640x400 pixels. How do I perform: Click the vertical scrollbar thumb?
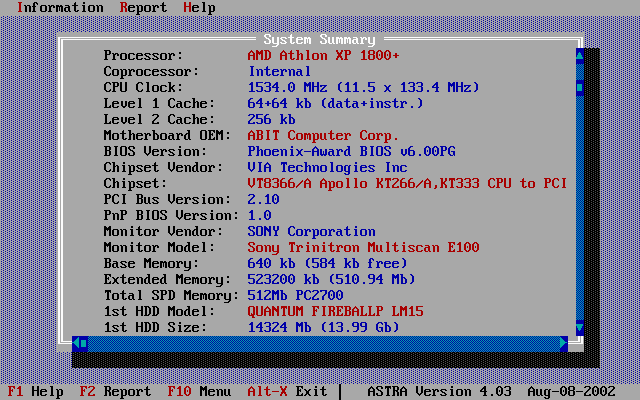tap(580, 87)
